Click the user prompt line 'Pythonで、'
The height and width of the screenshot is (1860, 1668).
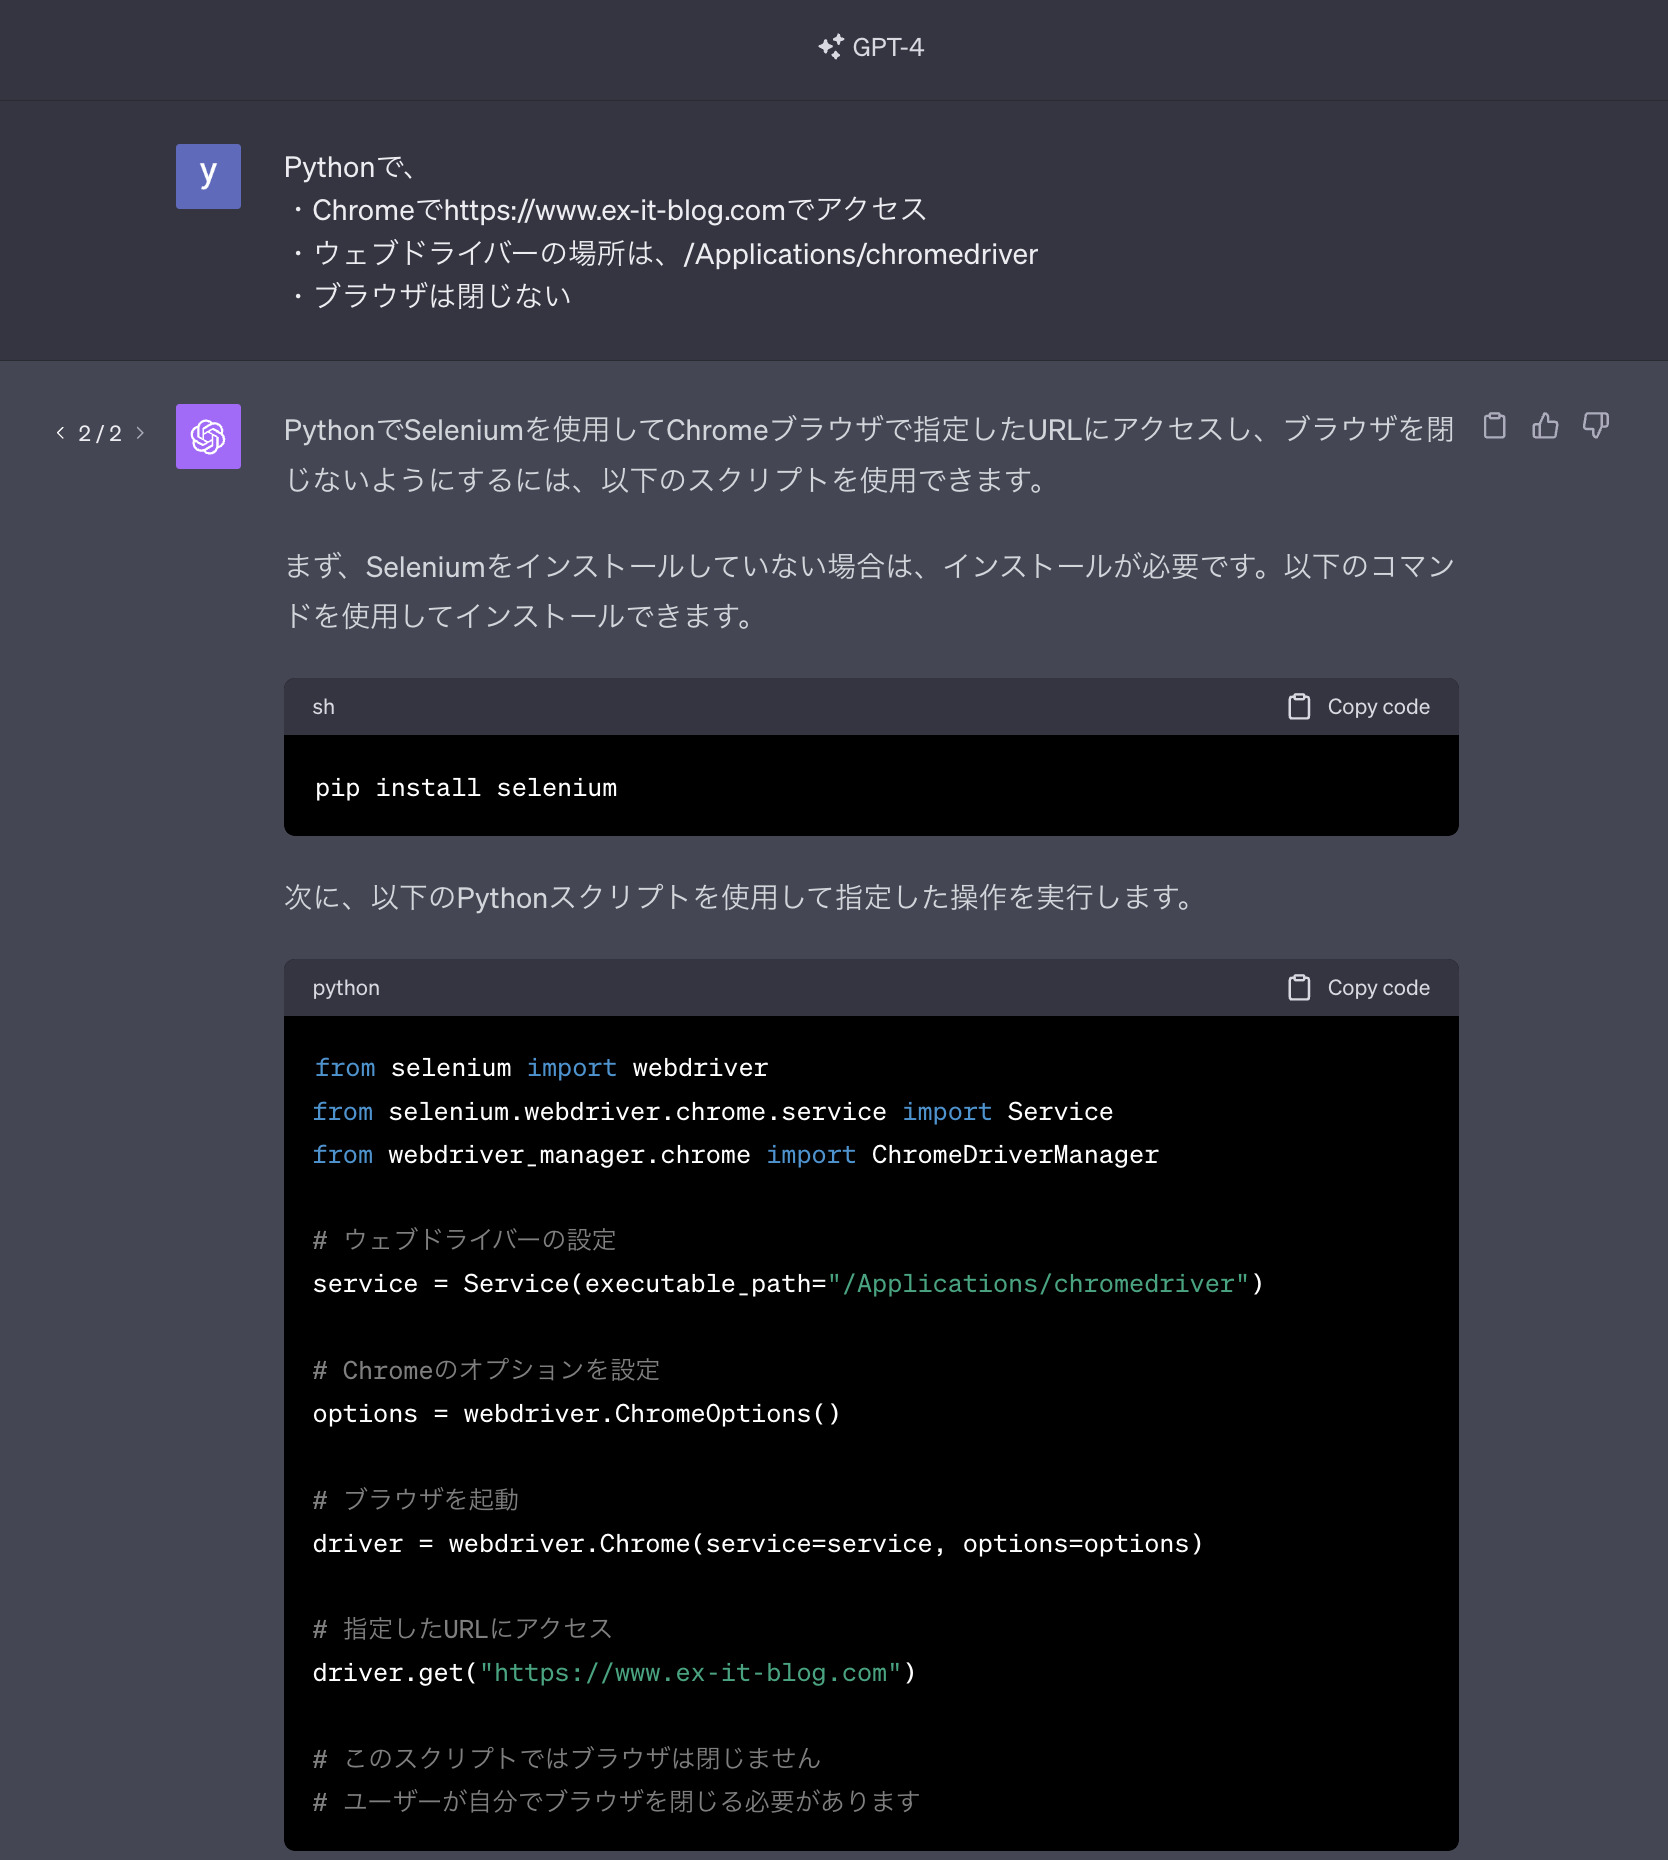click(350, 167)
